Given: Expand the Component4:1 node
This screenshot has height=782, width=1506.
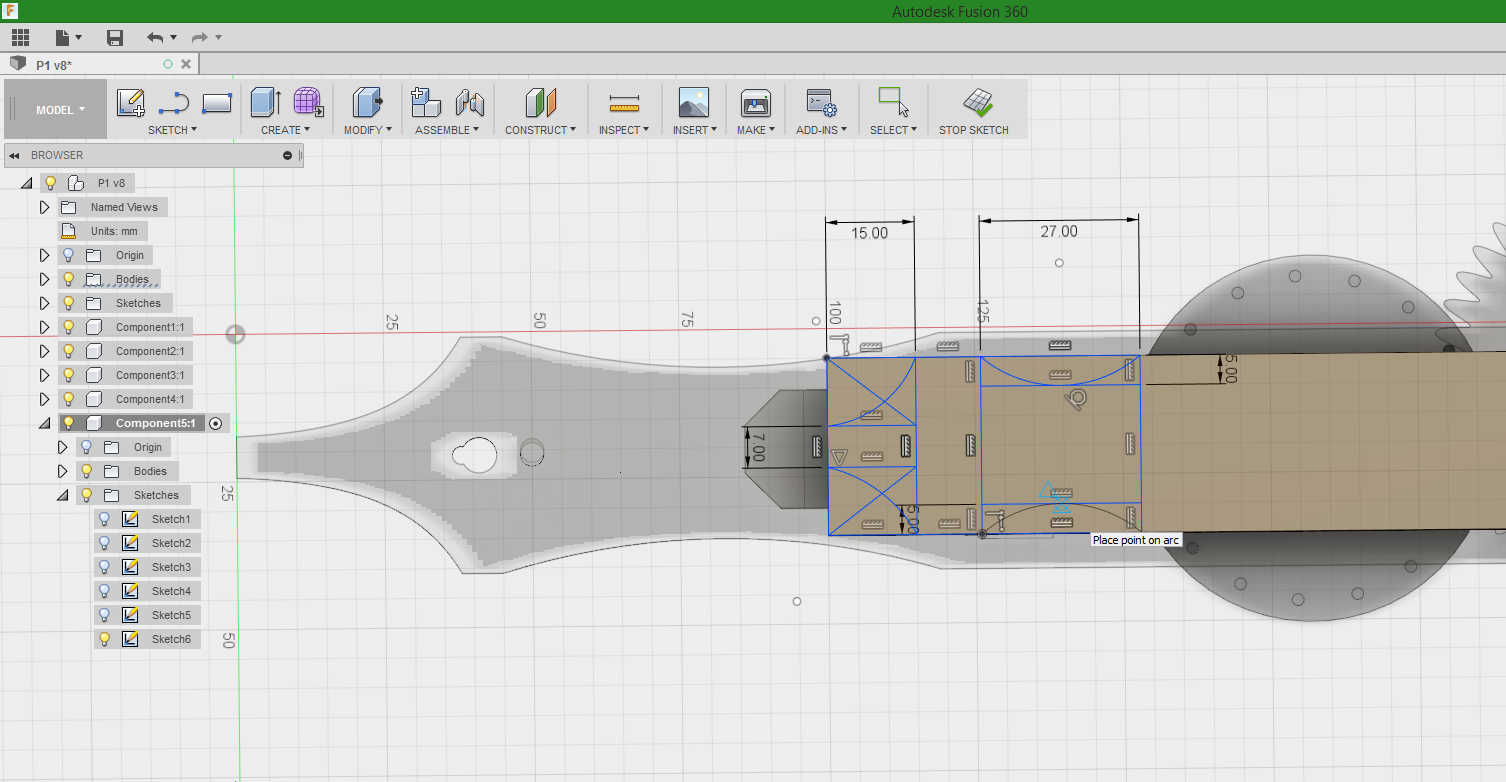Looking at the screenshot, I should [44, 399].
